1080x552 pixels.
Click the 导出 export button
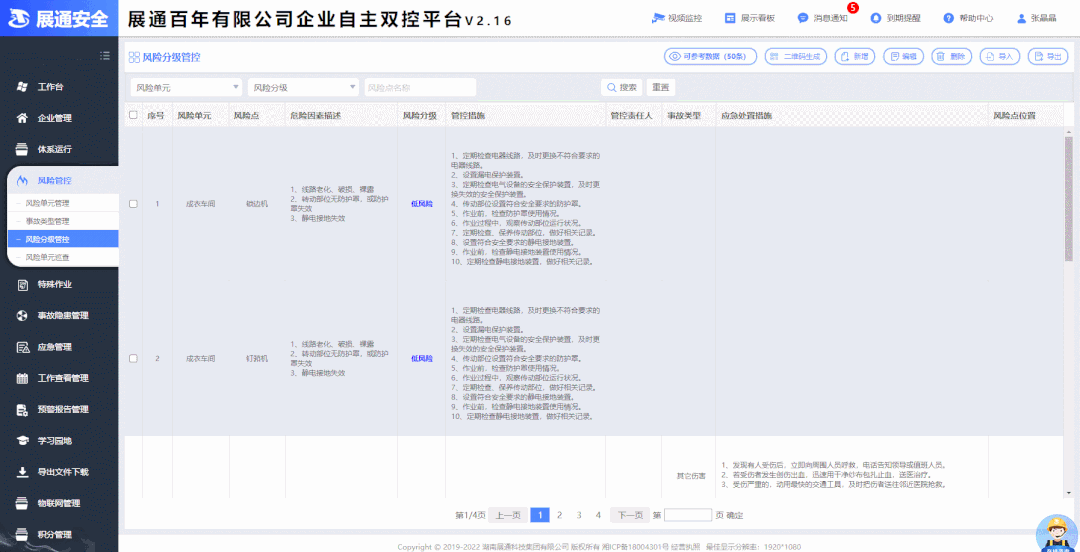[x=1048, y=57]
